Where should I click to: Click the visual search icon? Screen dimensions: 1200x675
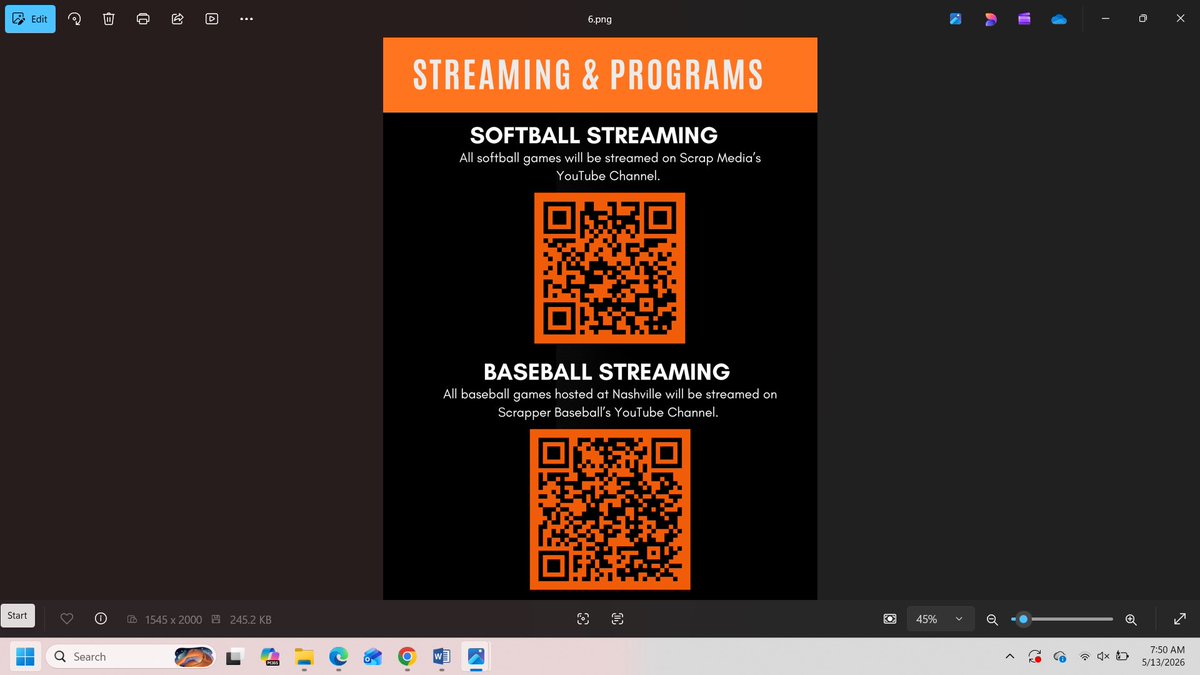click(x=583, y=619)
